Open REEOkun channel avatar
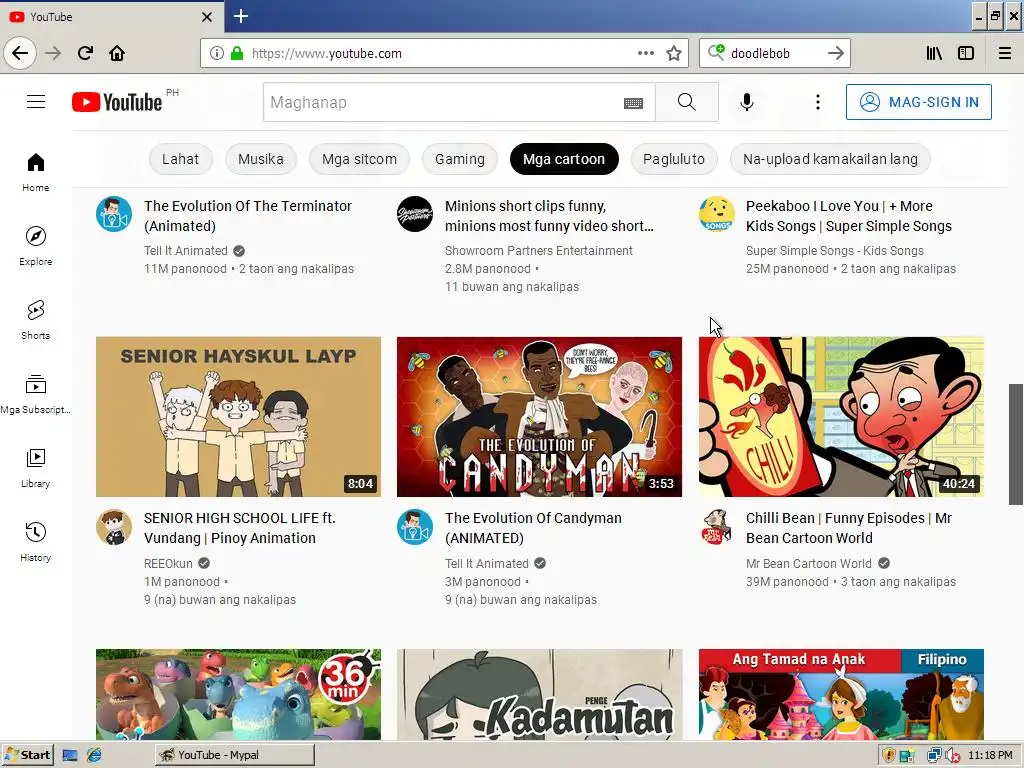Viewport: 1024px width, 768px height. tap(114, 527)
